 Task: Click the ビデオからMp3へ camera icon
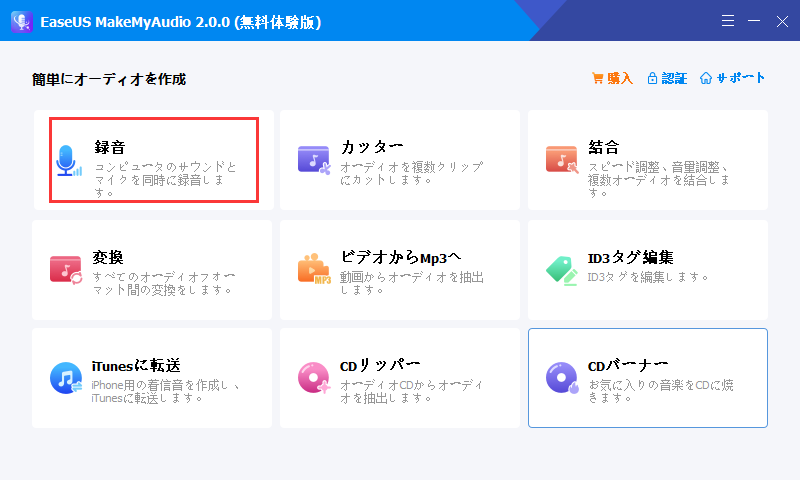pos(314,268)
